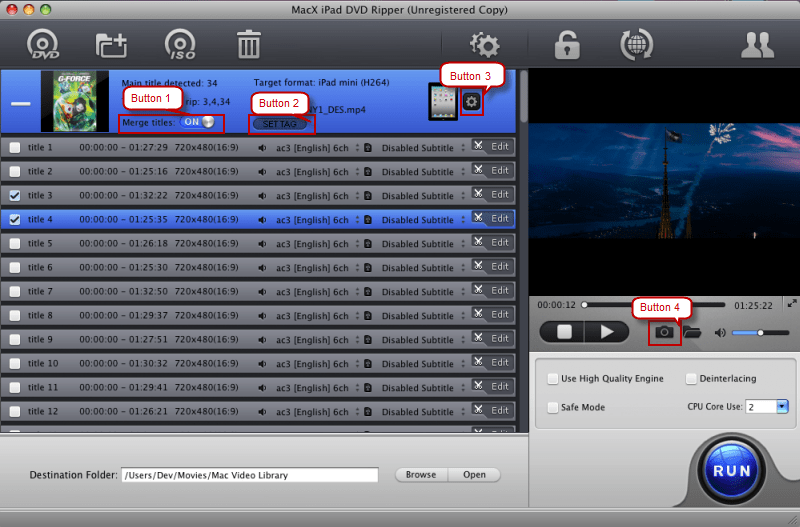
Task: Click duration 00:00:00 – 01:30:32 of title 10
Action: pyautogui.click(x=123, y=363)
